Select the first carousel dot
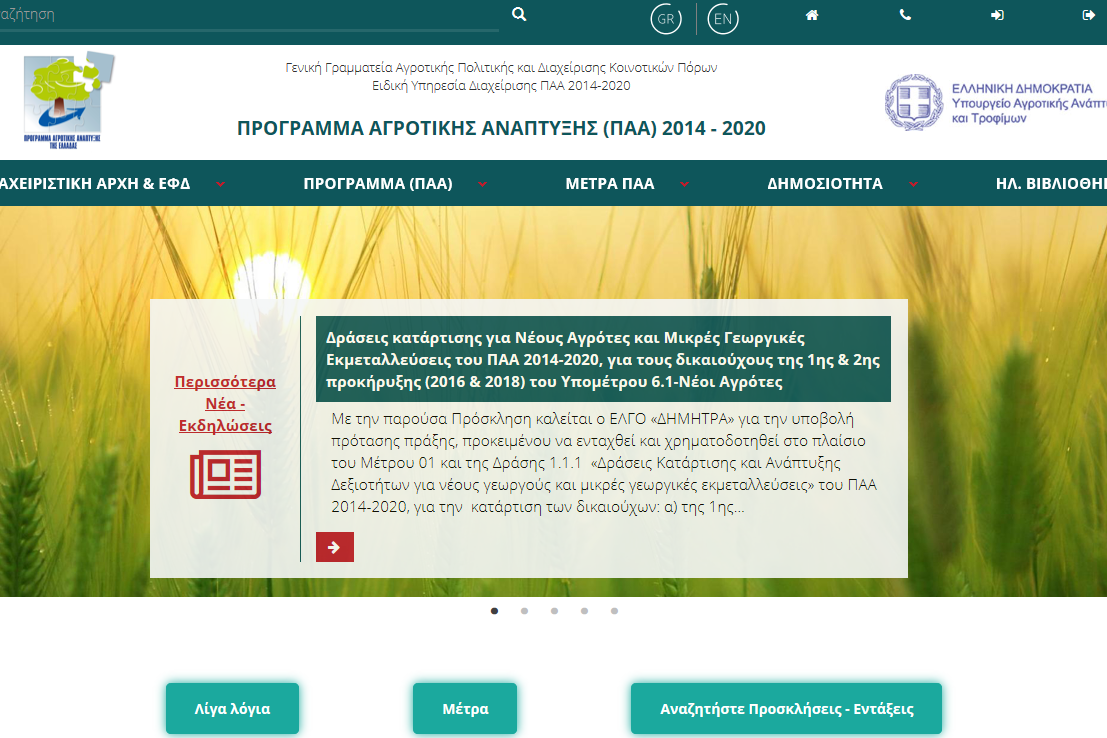The width and height of the screenshot is (1107, 738). (494, 610)
